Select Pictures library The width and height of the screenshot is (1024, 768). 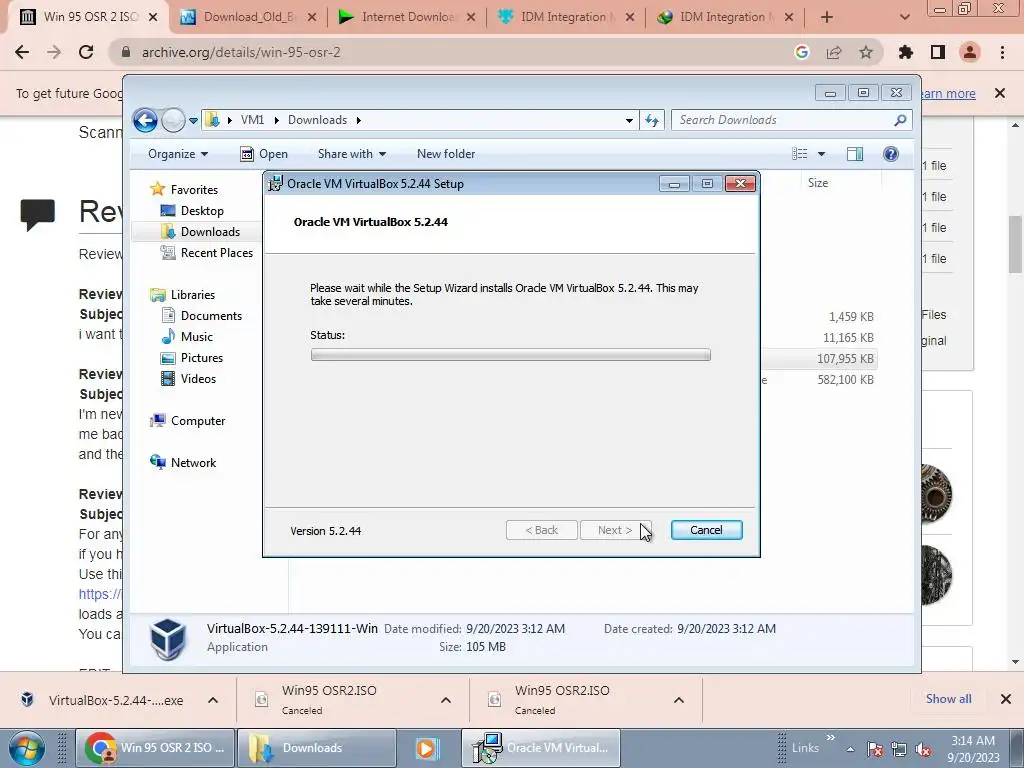[201, 357]
